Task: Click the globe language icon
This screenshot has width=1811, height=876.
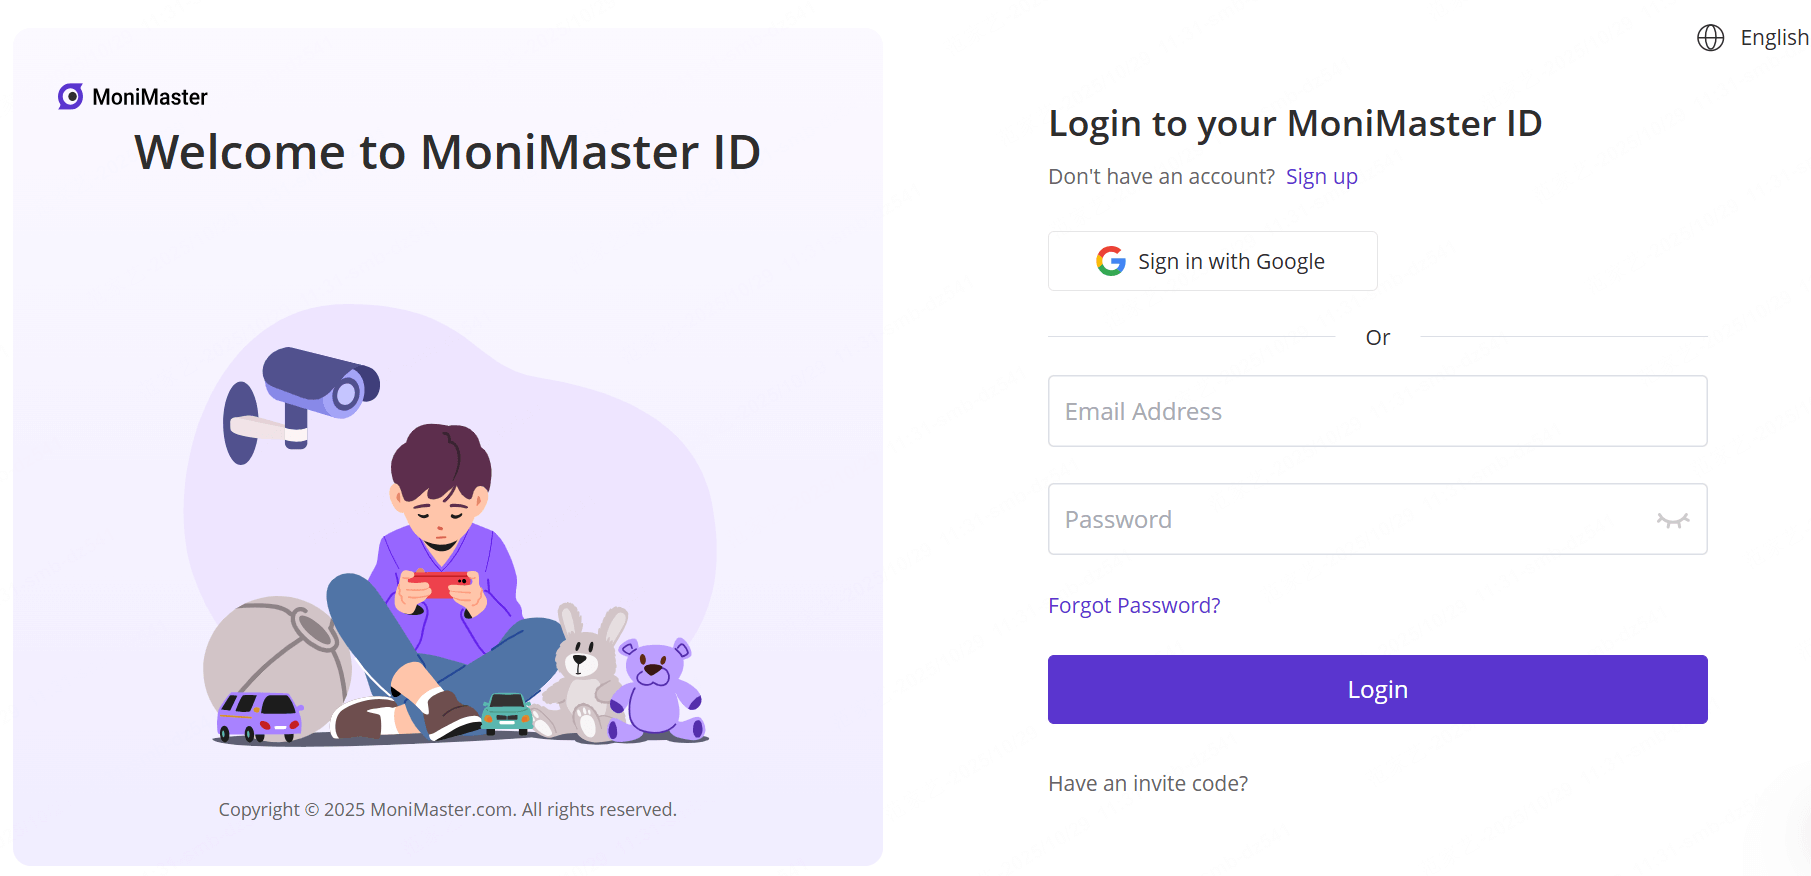Action: click(1710, 38)
